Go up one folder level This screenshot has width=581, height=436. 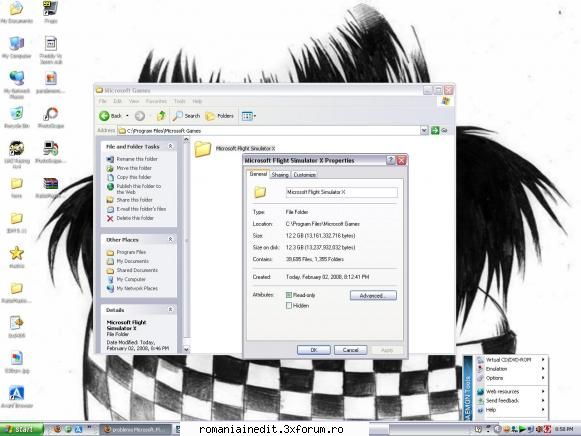point(161,116)
